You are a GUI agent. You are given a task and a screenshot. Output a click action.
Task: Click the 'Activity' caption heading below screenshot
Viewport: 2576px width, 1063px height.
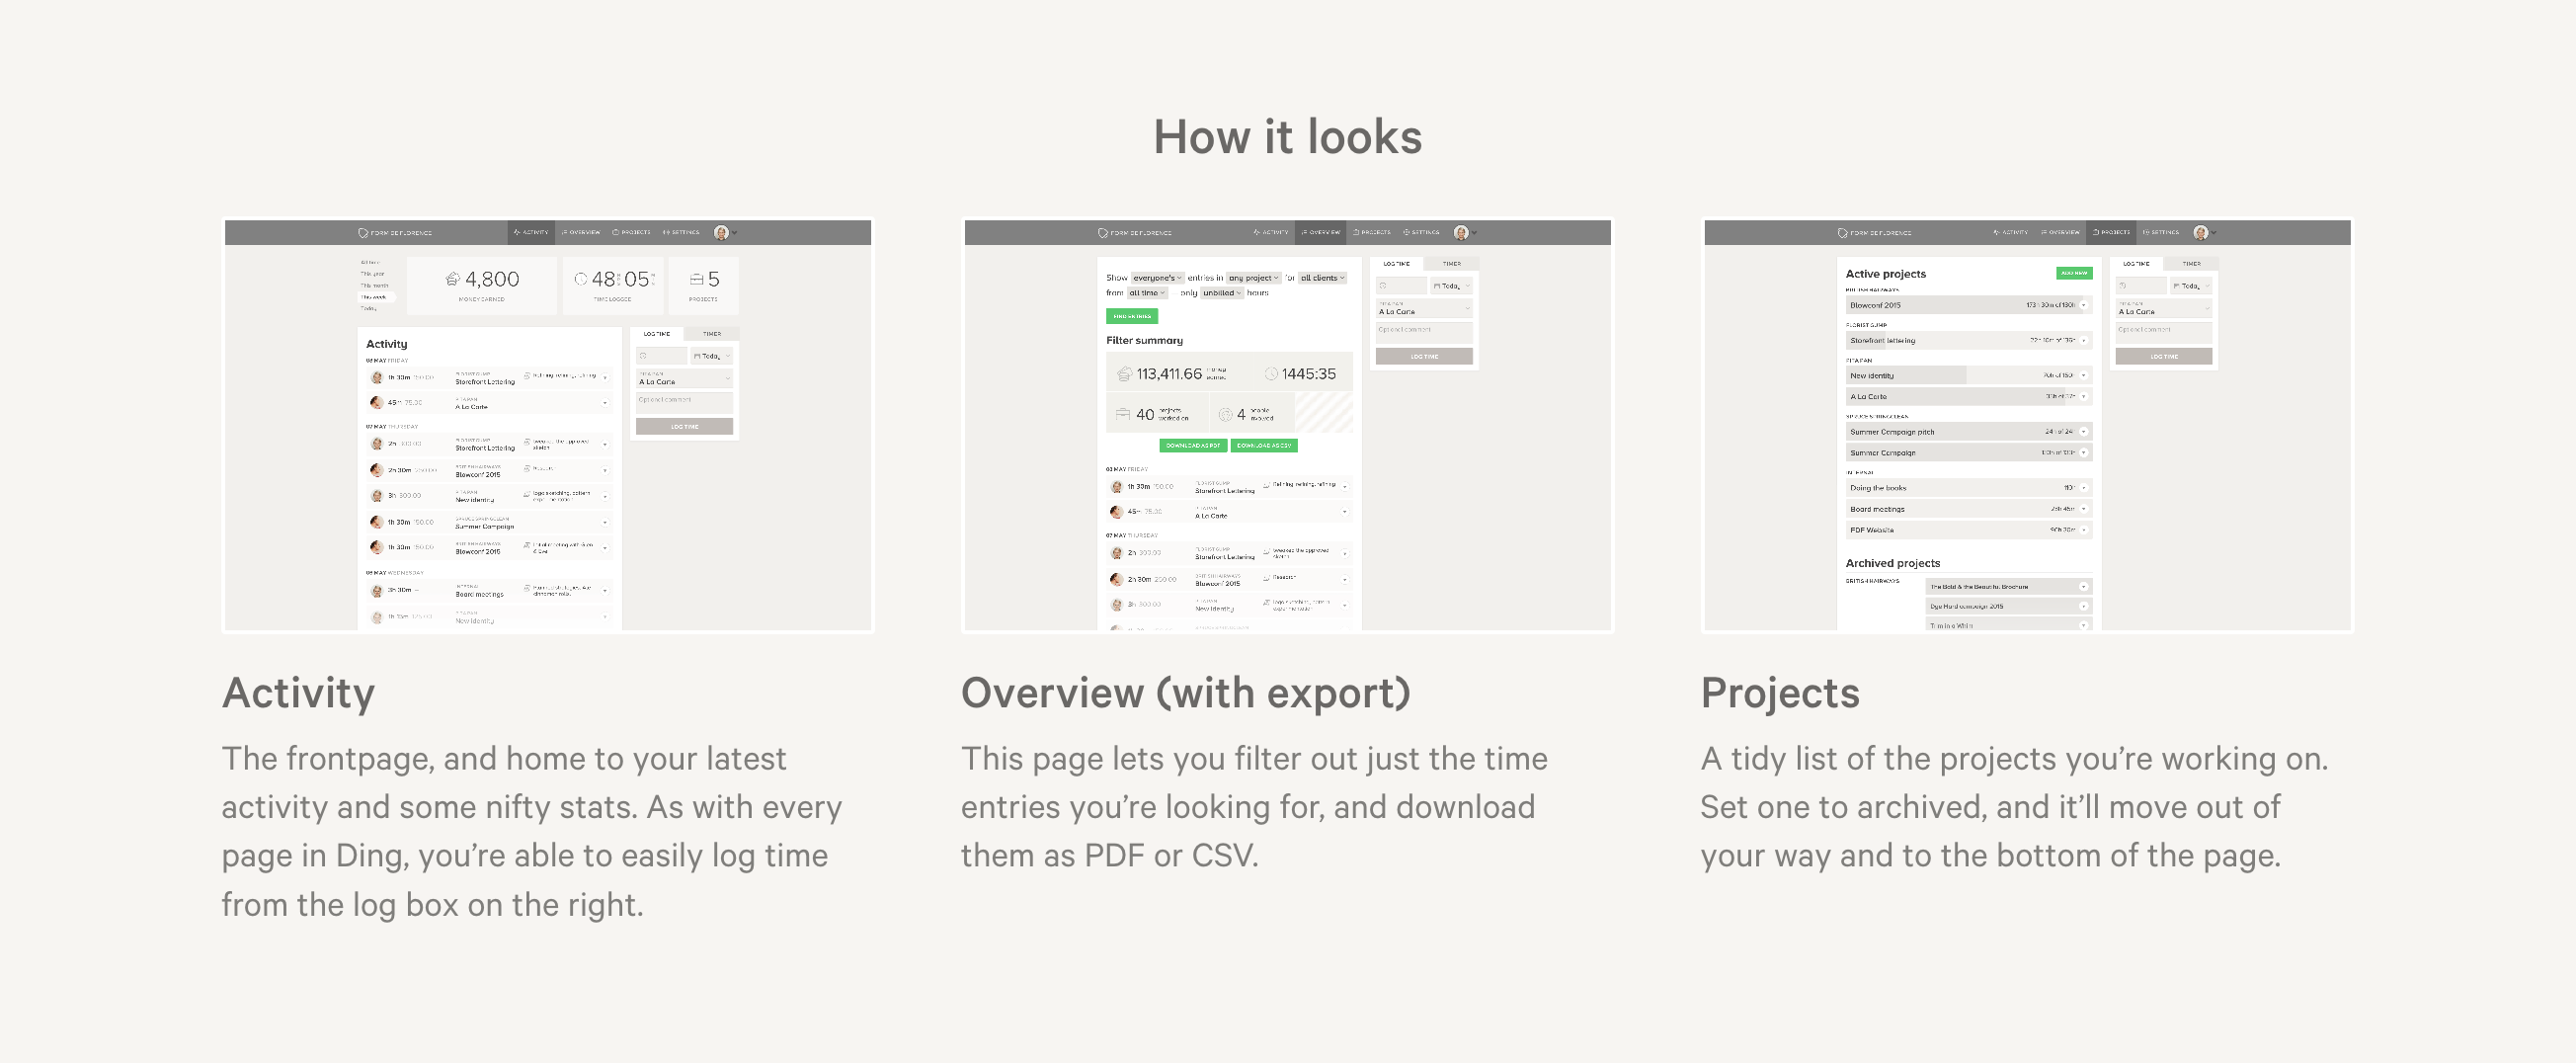tap(298, 692)
